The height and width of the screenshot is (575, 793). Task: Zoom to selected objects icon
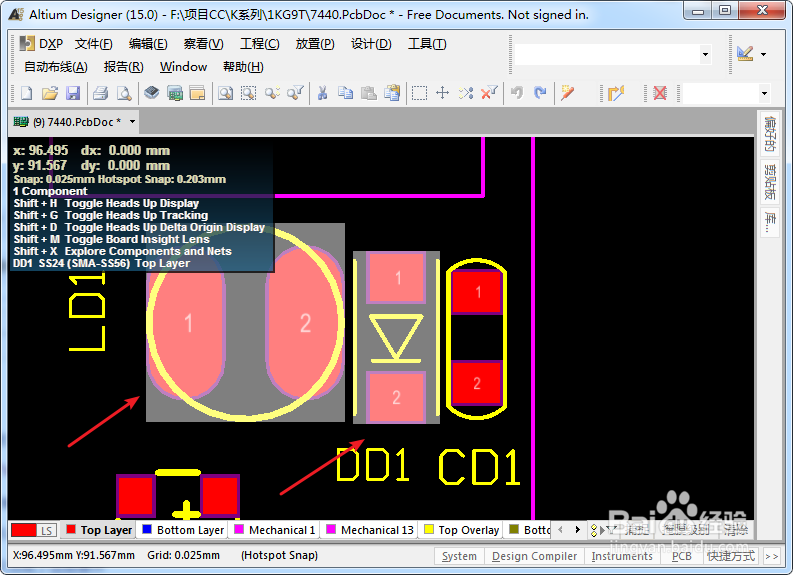tap(272, 93)
